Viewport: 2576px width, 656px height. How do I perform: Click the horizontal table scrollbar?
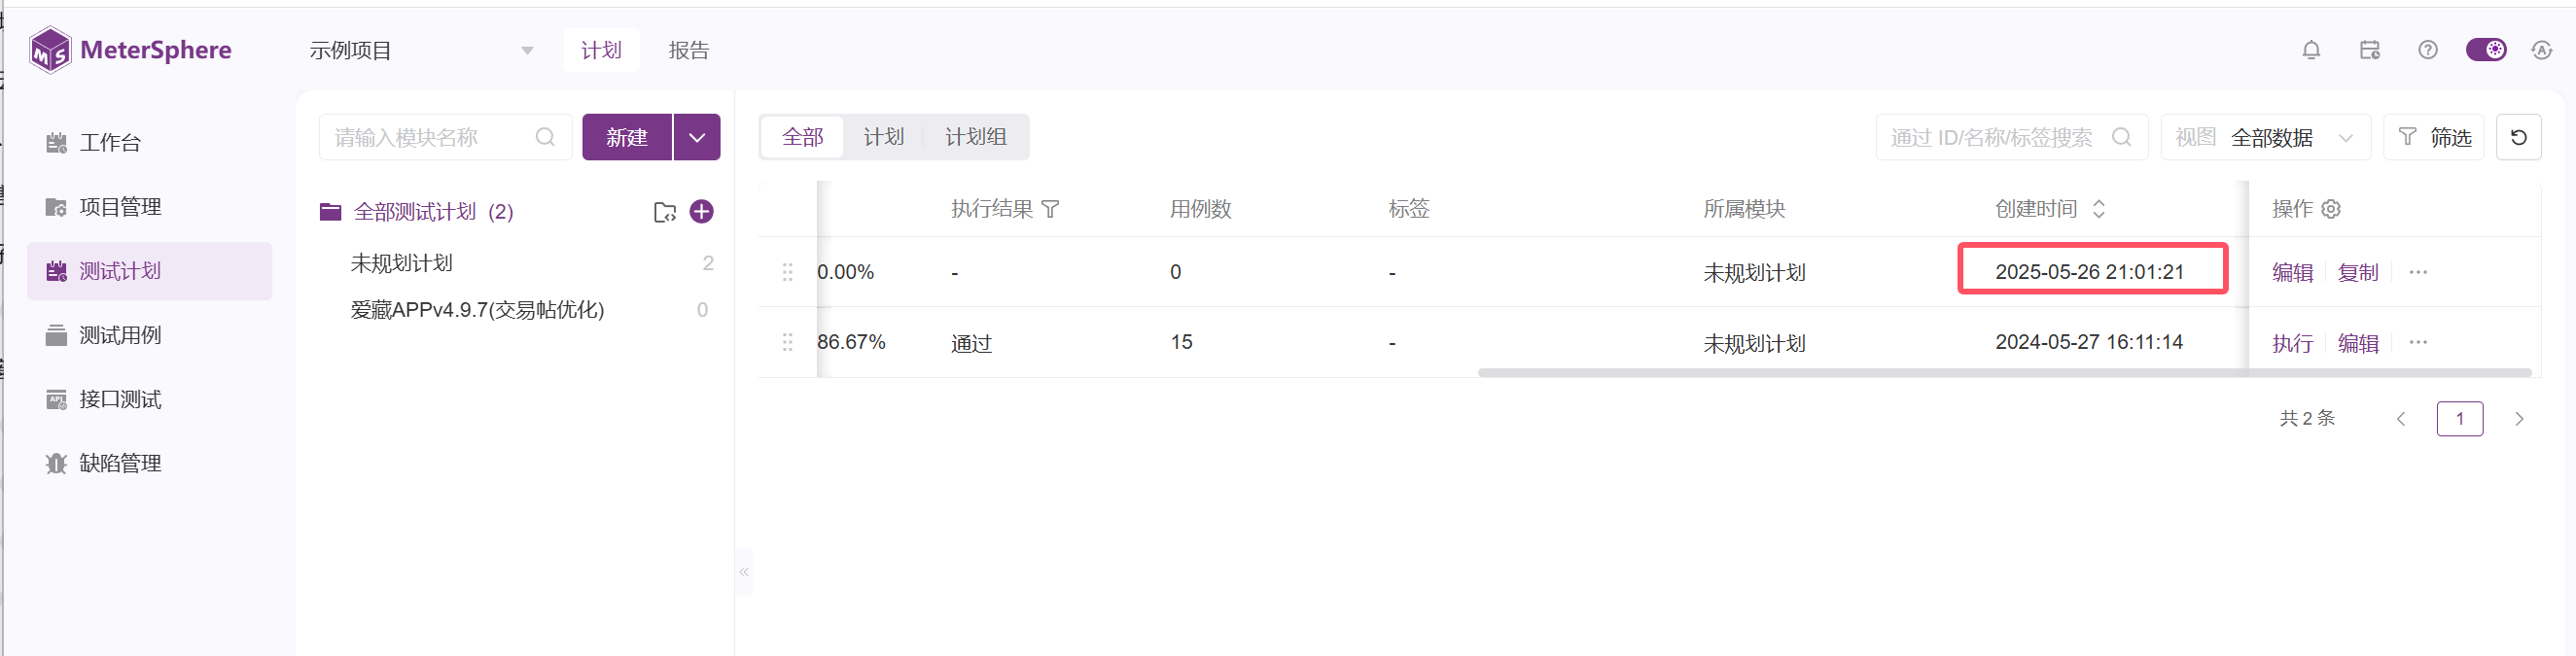pyautogui.click(x=2004, y=373)
